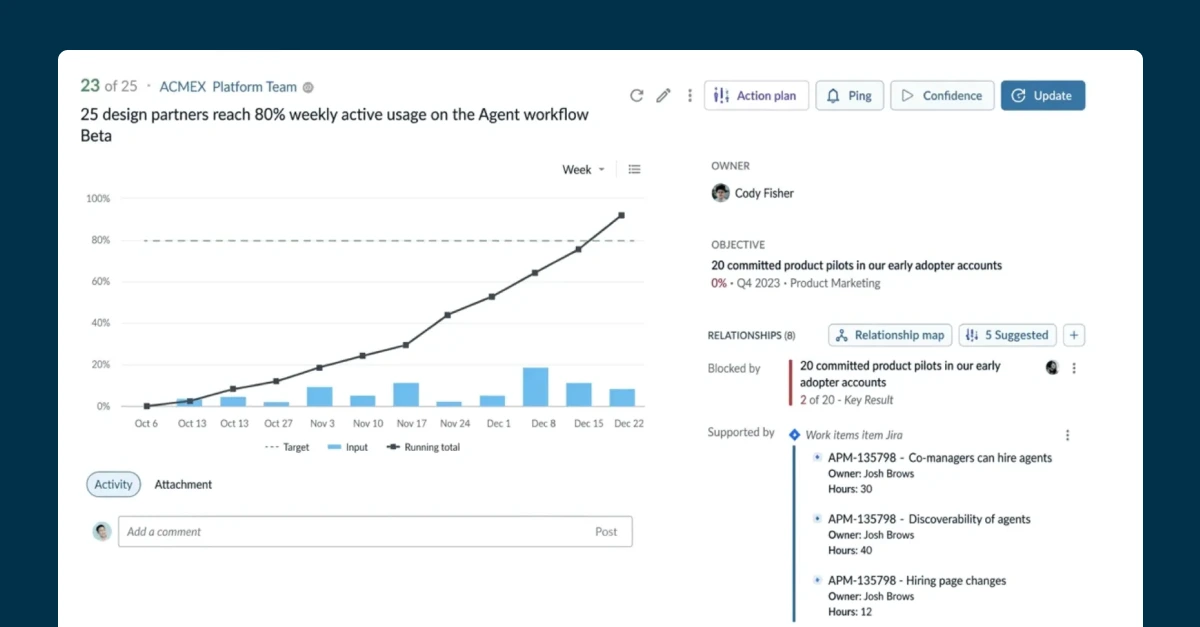Click the Ping button
Screen dimensions: 1200x627
pyautogui.click(x=849, y=96)
